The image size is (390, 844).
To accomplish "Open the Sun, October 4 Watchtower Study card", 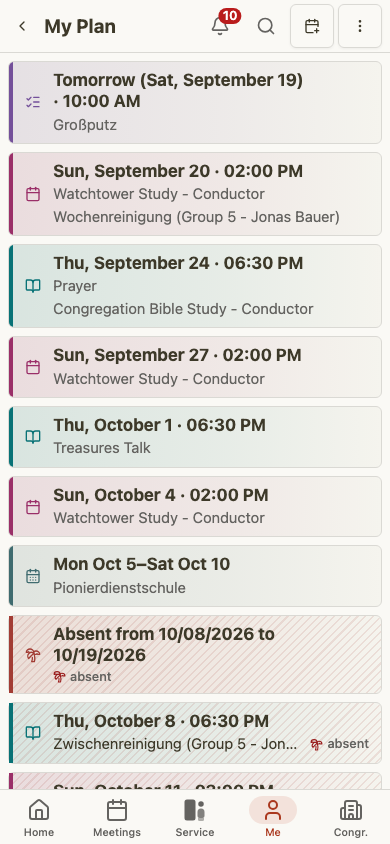I will coord(195,507).
